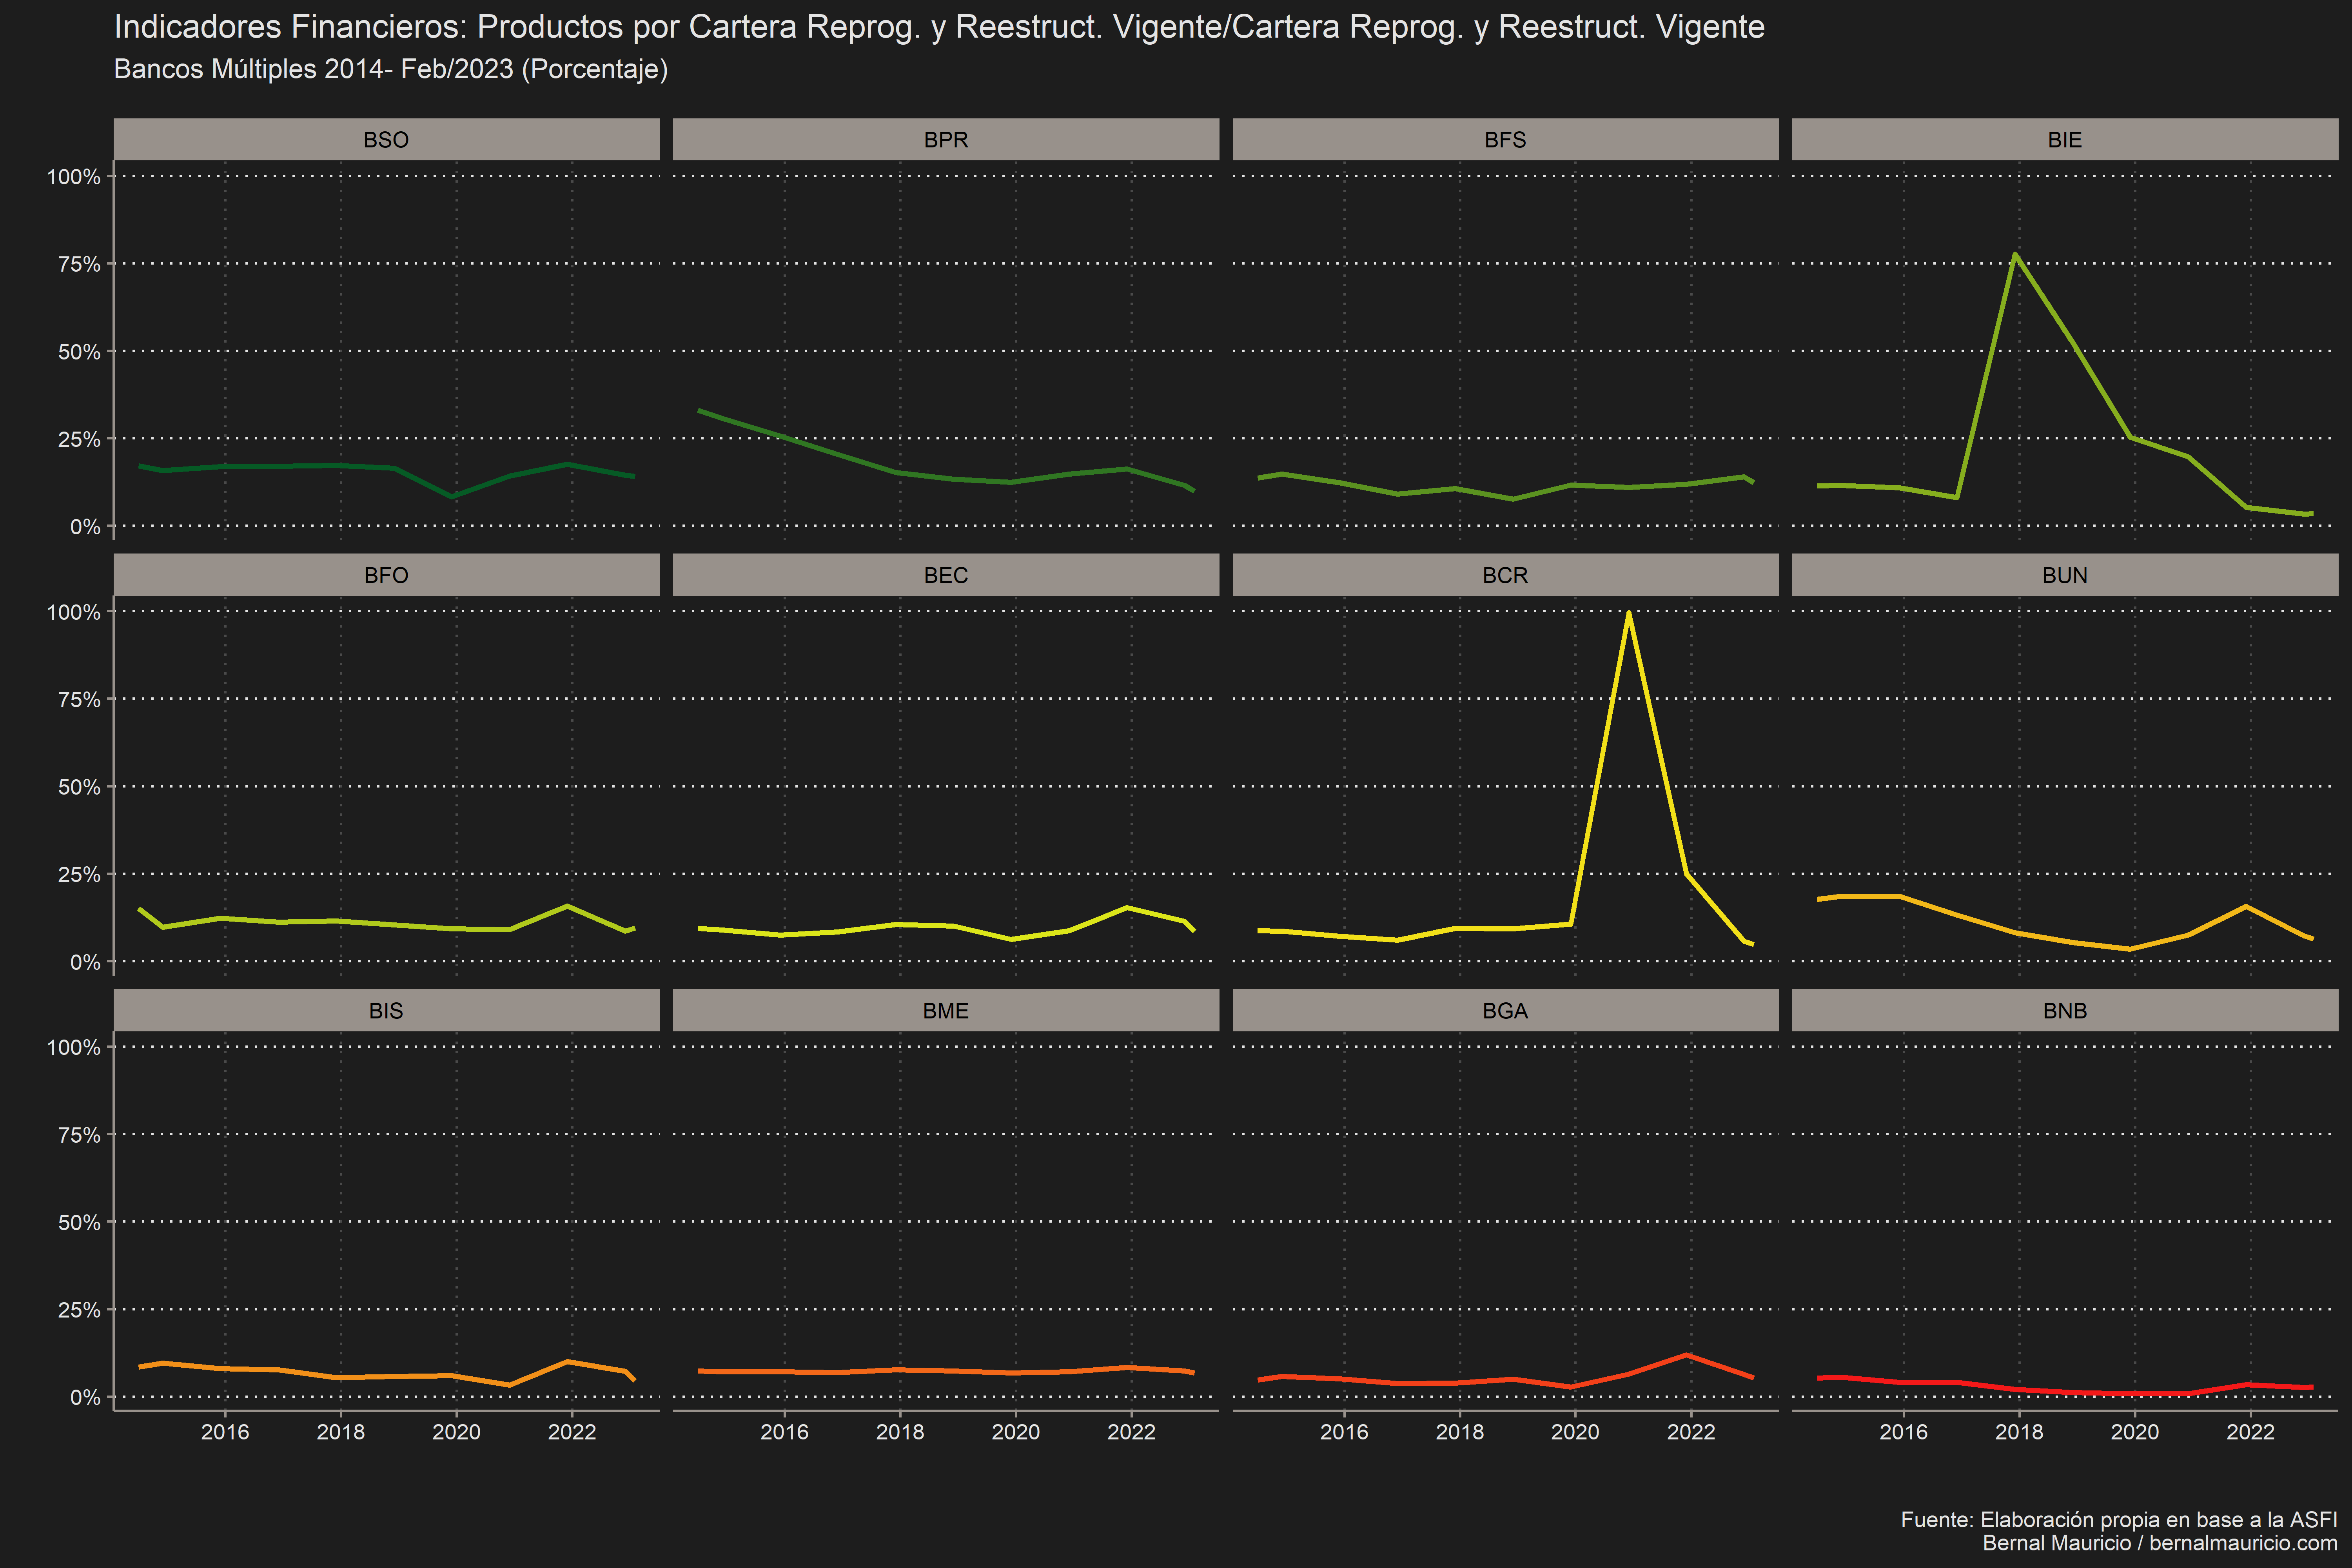This screenshot has width=2352, height=1568.
Task: Click the BNB panel header
Action: [2065, 1010]
